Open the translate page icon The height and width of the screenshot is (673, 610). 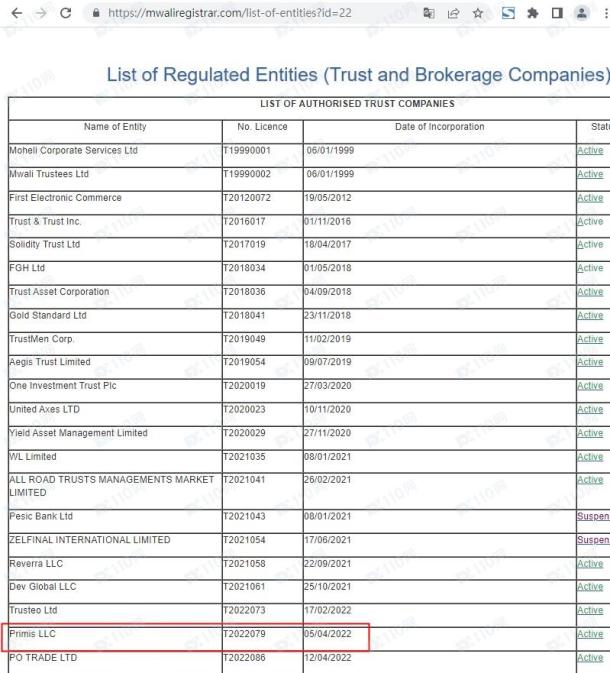coord(428,13)
